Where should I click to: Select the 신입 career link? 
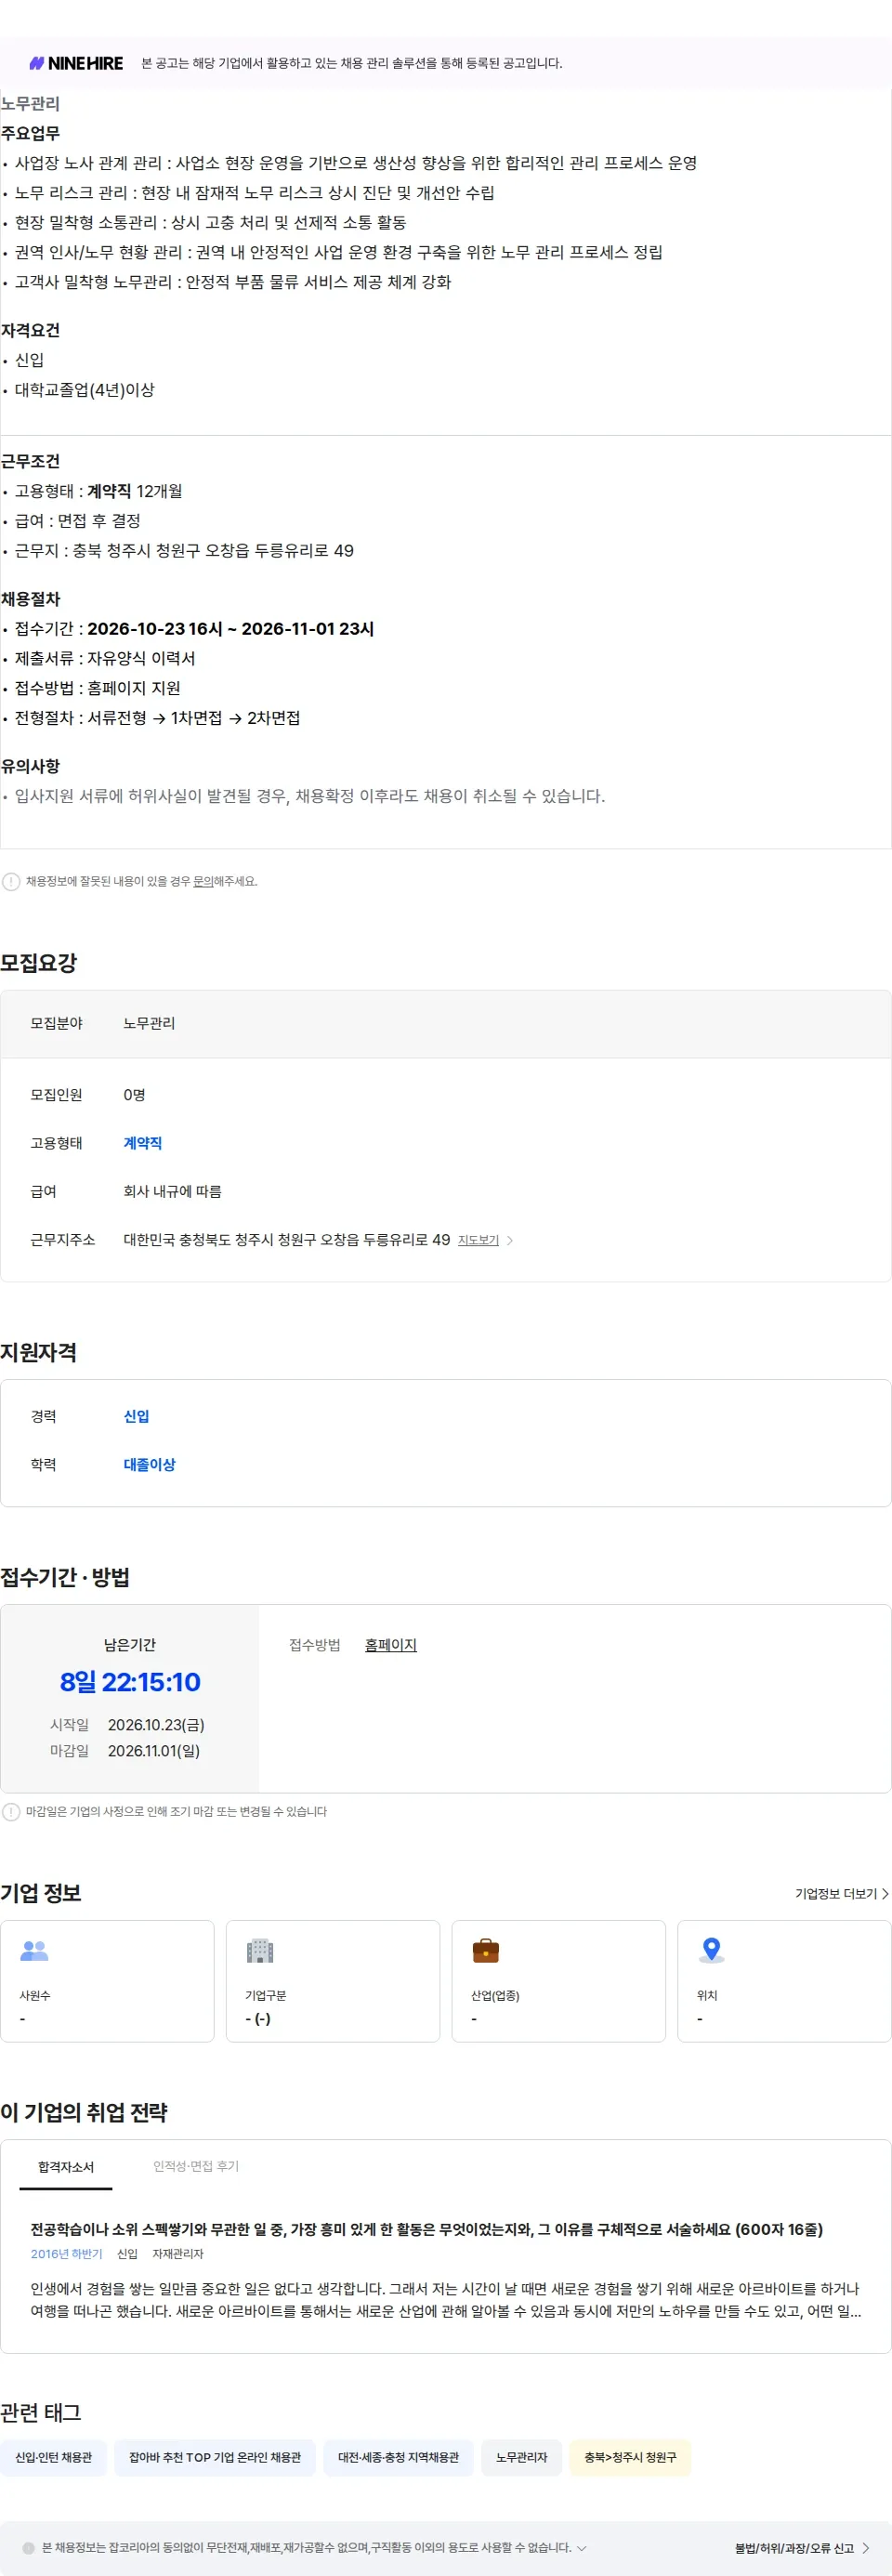coord(137,1416)
